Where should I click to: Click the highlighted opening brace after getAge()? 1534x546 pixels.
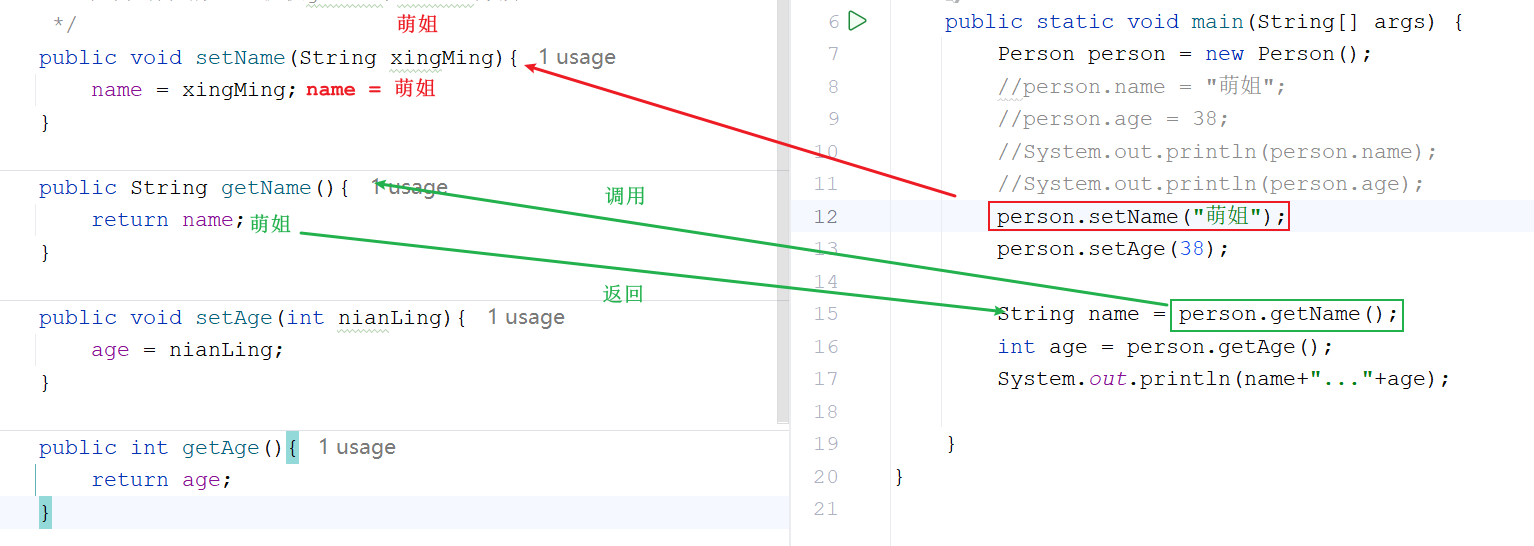tap(292, 448)
